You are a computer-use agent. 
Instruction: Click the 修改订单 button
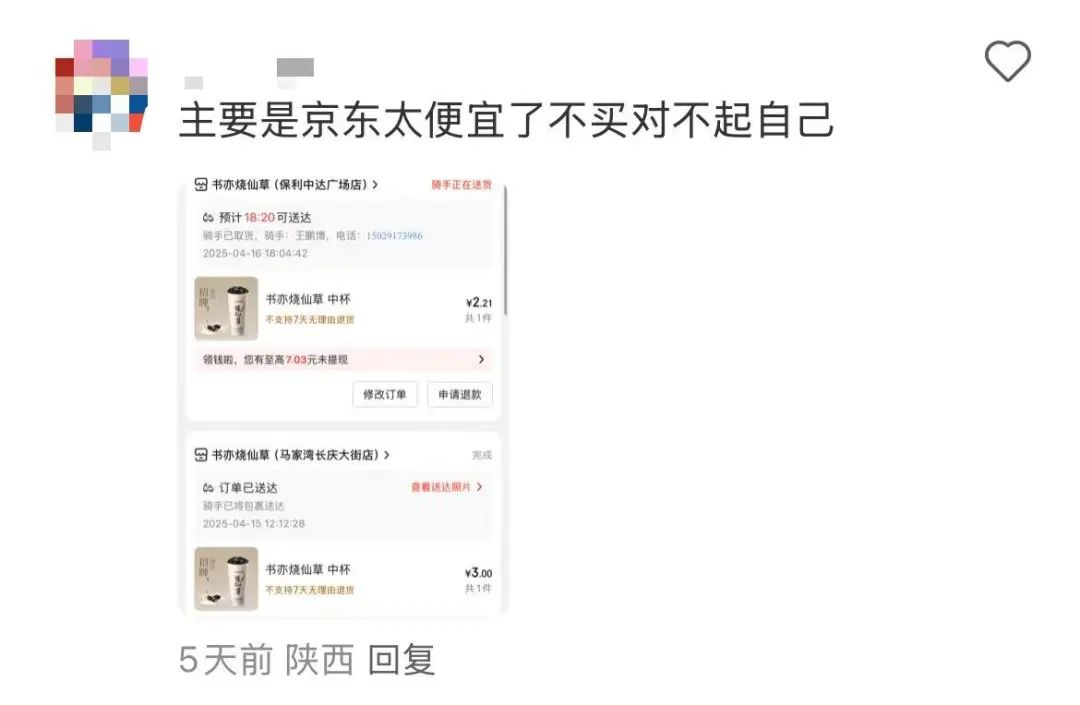tap(384, 394)
